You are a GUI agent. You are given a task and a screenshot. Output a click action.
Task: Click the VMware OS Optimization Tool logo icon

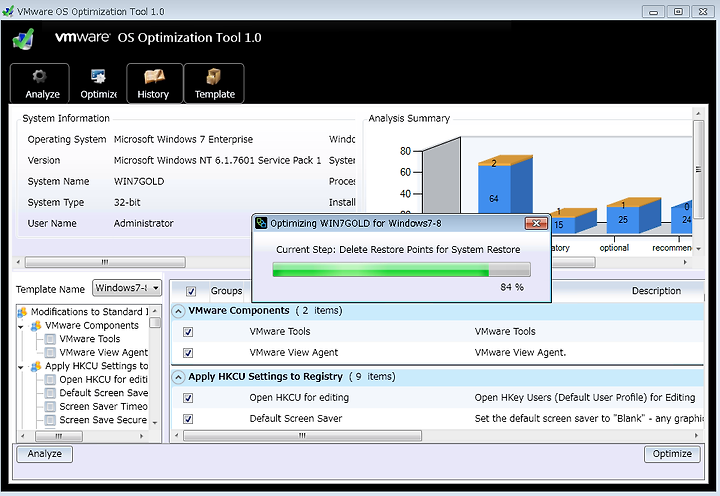click(x=23, y=39)
